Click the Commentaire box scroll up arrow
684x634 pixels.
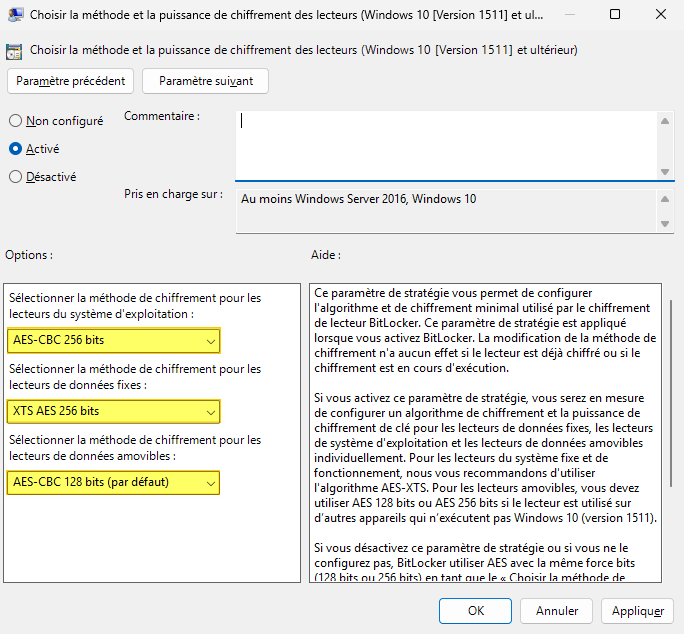pos(665,121)
